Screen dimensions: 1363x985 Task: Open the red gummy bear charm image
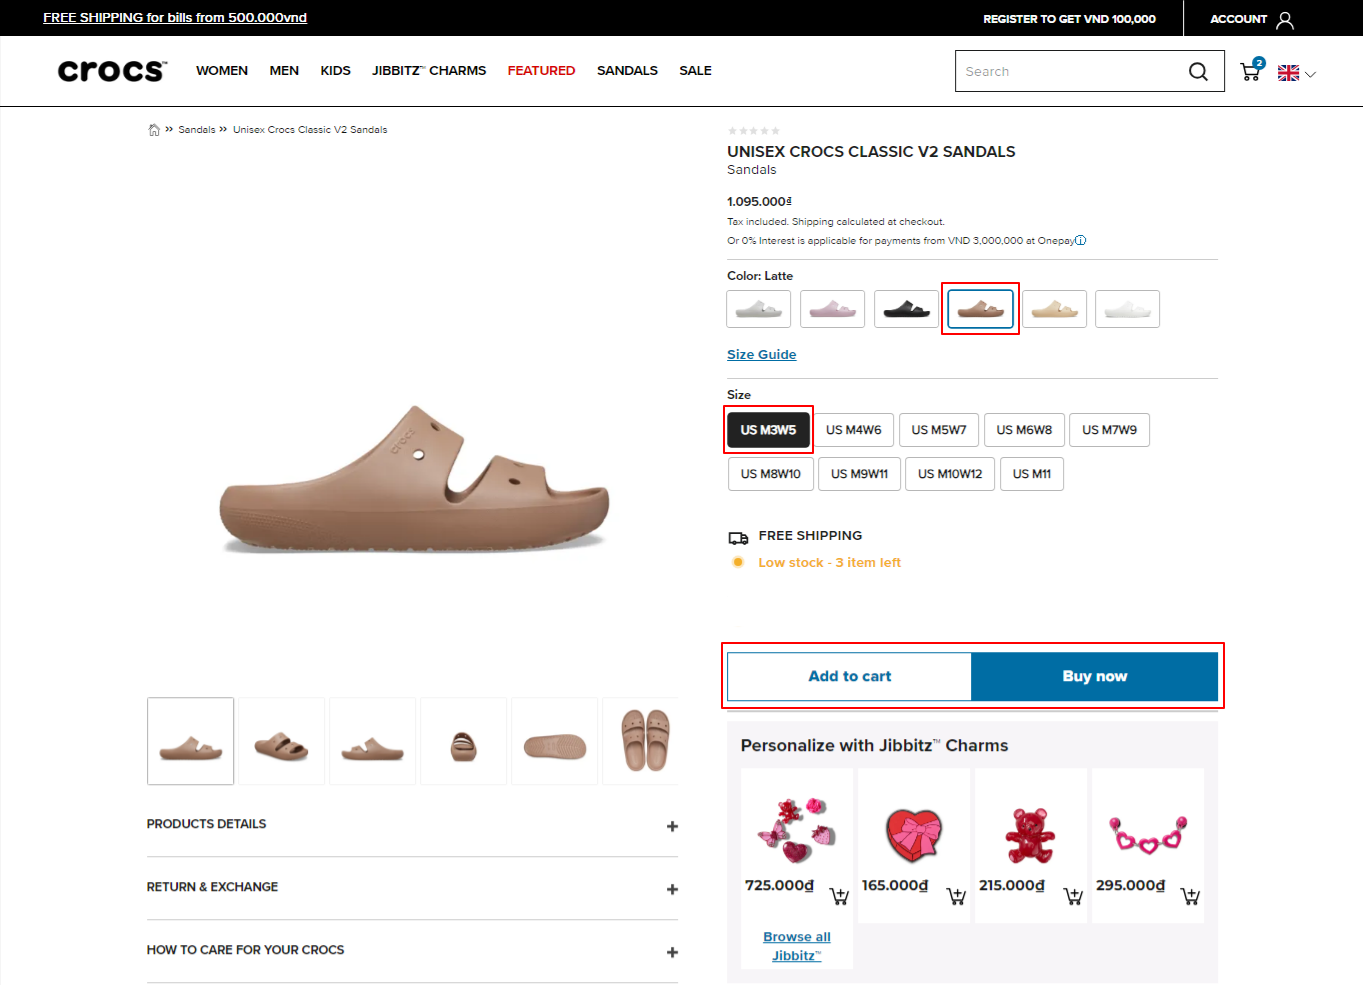click(x=1031, y=836)
